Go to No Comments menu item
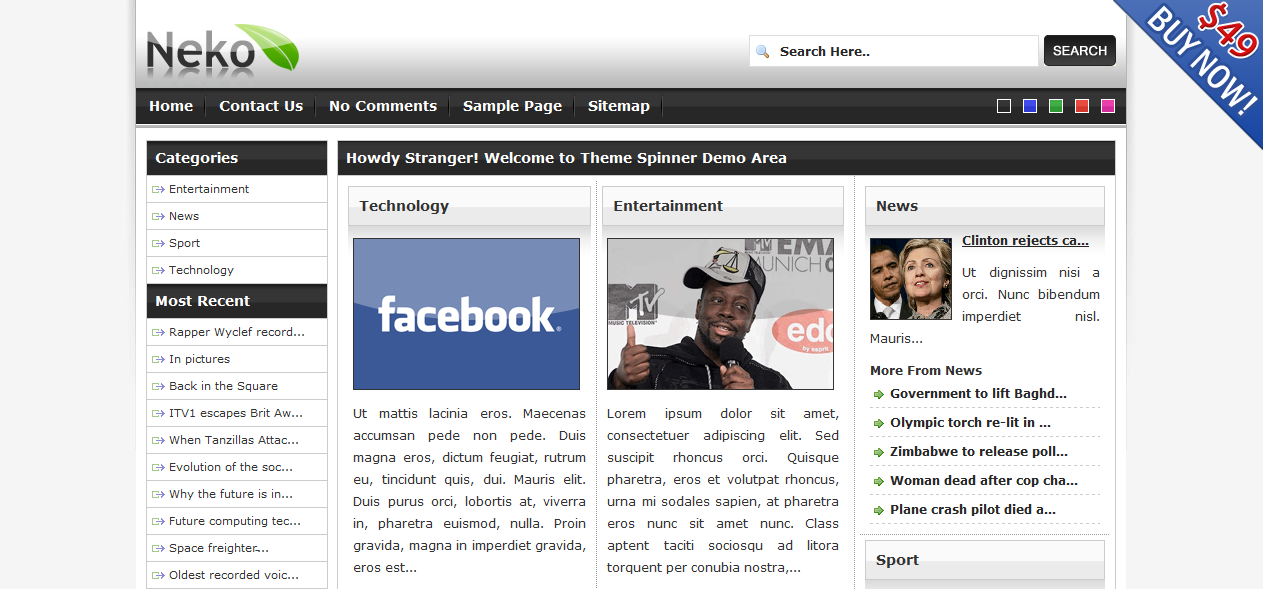 tap(383, 106)
